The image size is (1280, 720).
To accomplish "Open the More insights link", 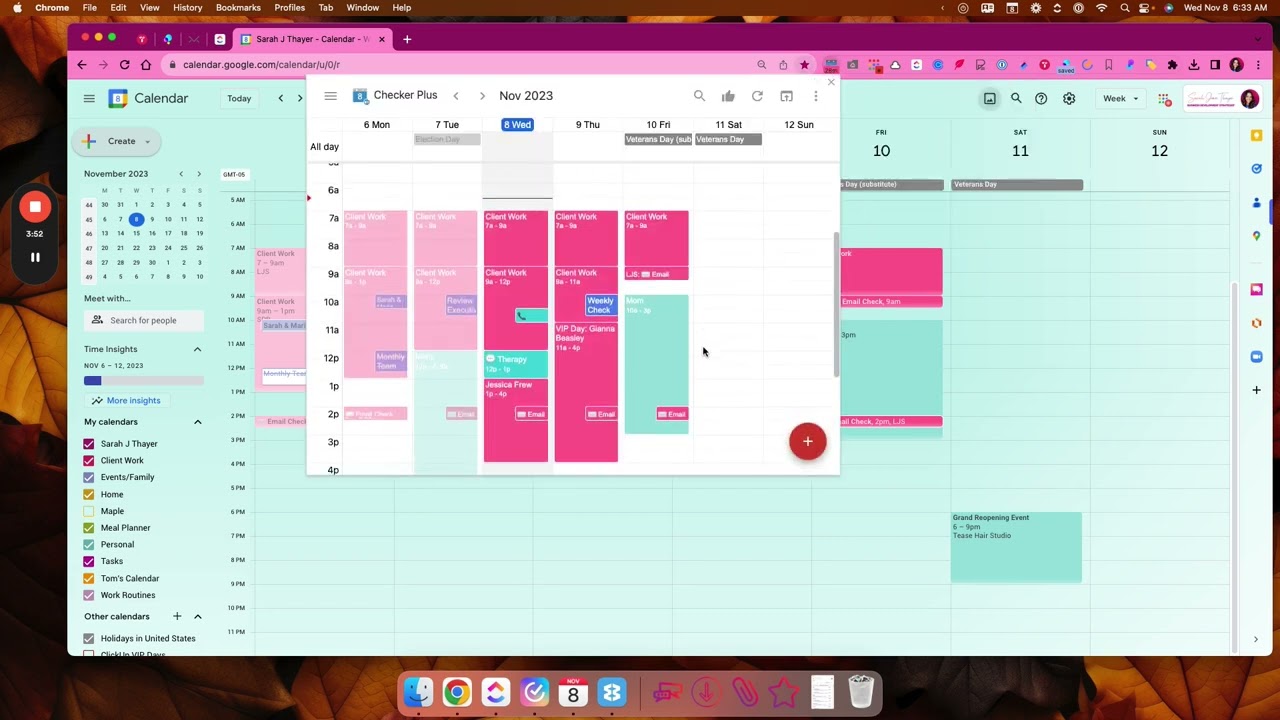I will pos(126,400).
